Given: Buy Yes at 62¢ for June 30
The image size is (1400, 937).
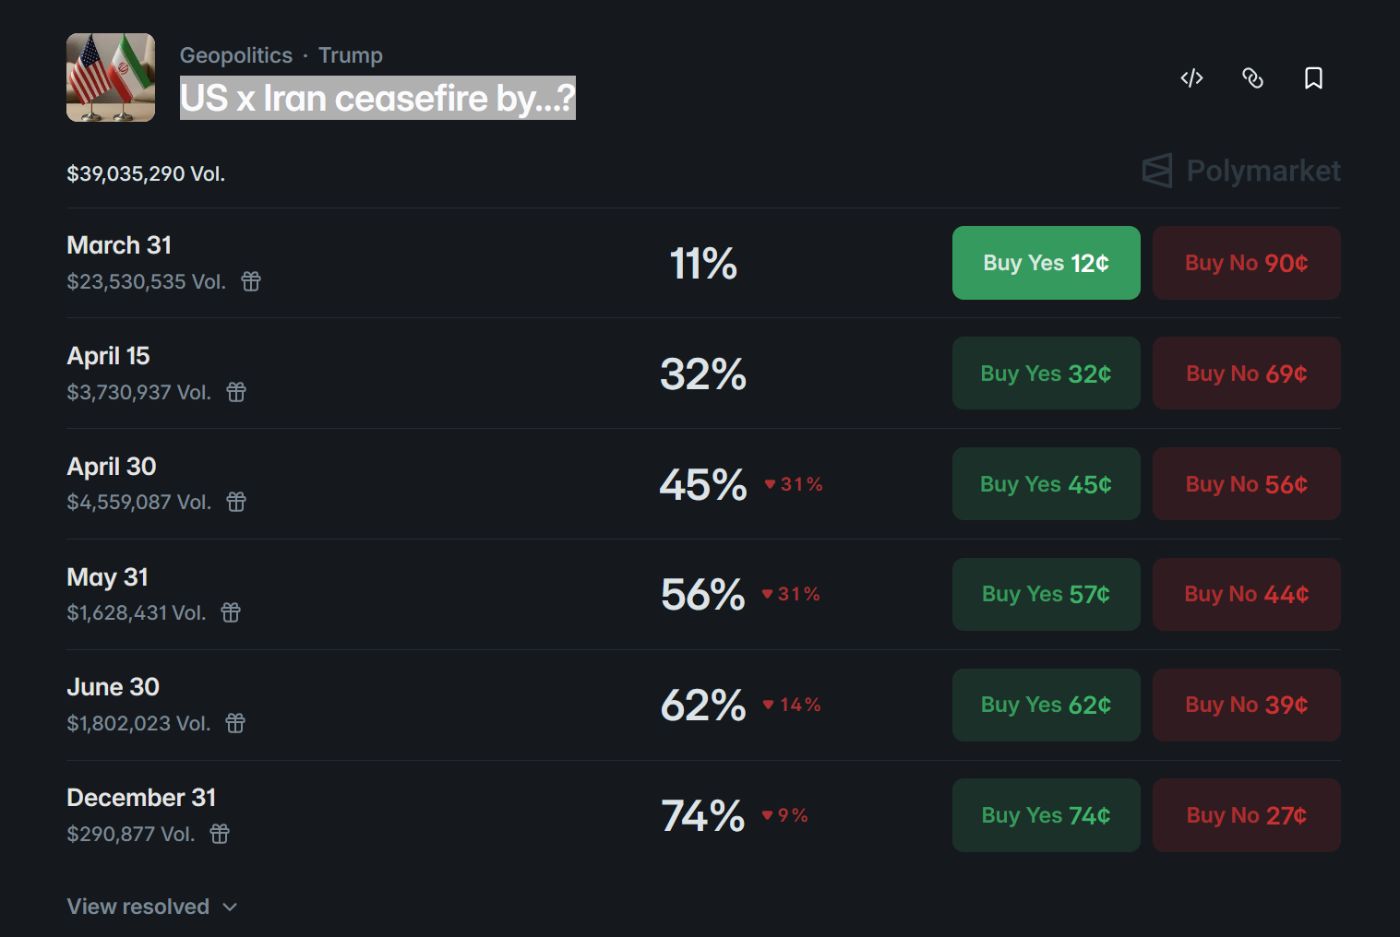Looking at the screenshot, I should tap(1046, 705).
